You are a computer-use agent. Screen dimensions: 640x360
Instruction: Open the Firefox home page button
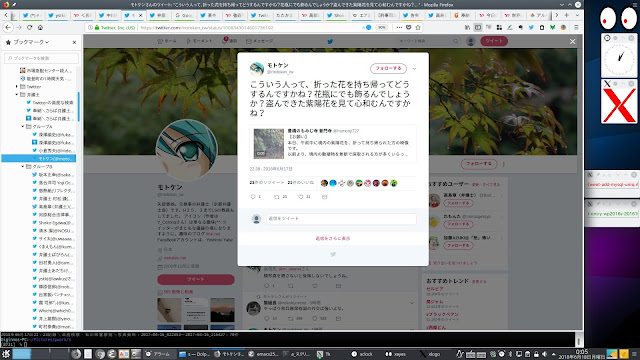point(40,27)
